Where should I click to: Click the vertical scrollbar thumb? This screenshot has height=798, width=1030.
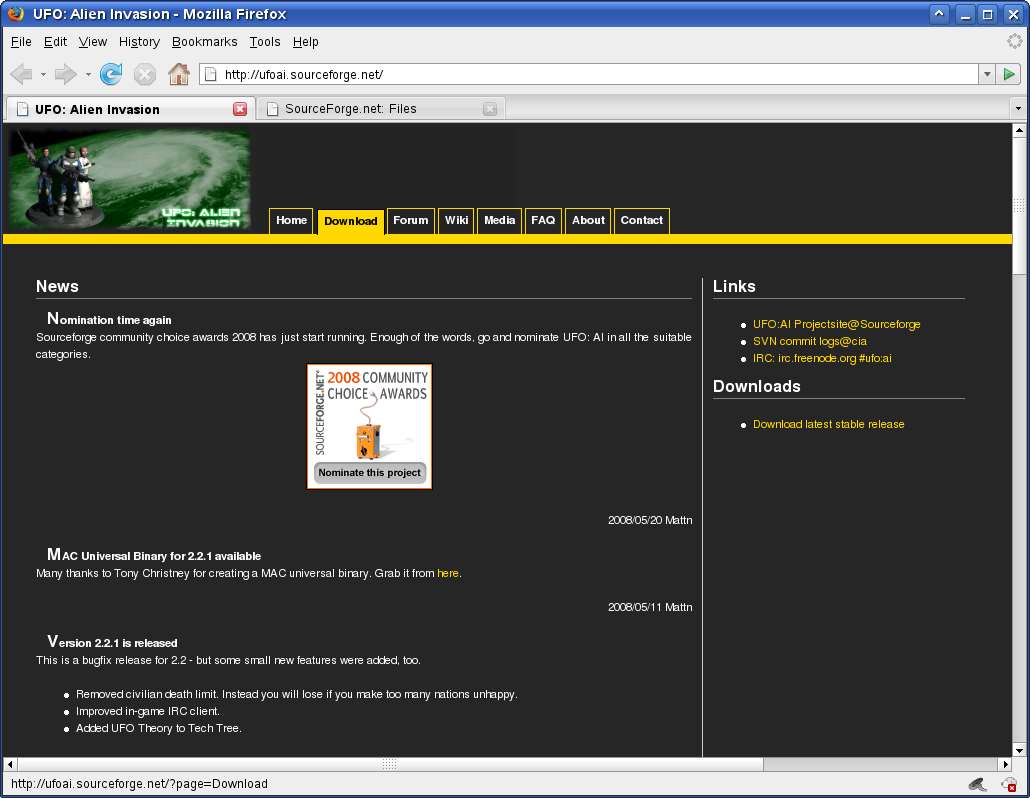point(1019,206)
